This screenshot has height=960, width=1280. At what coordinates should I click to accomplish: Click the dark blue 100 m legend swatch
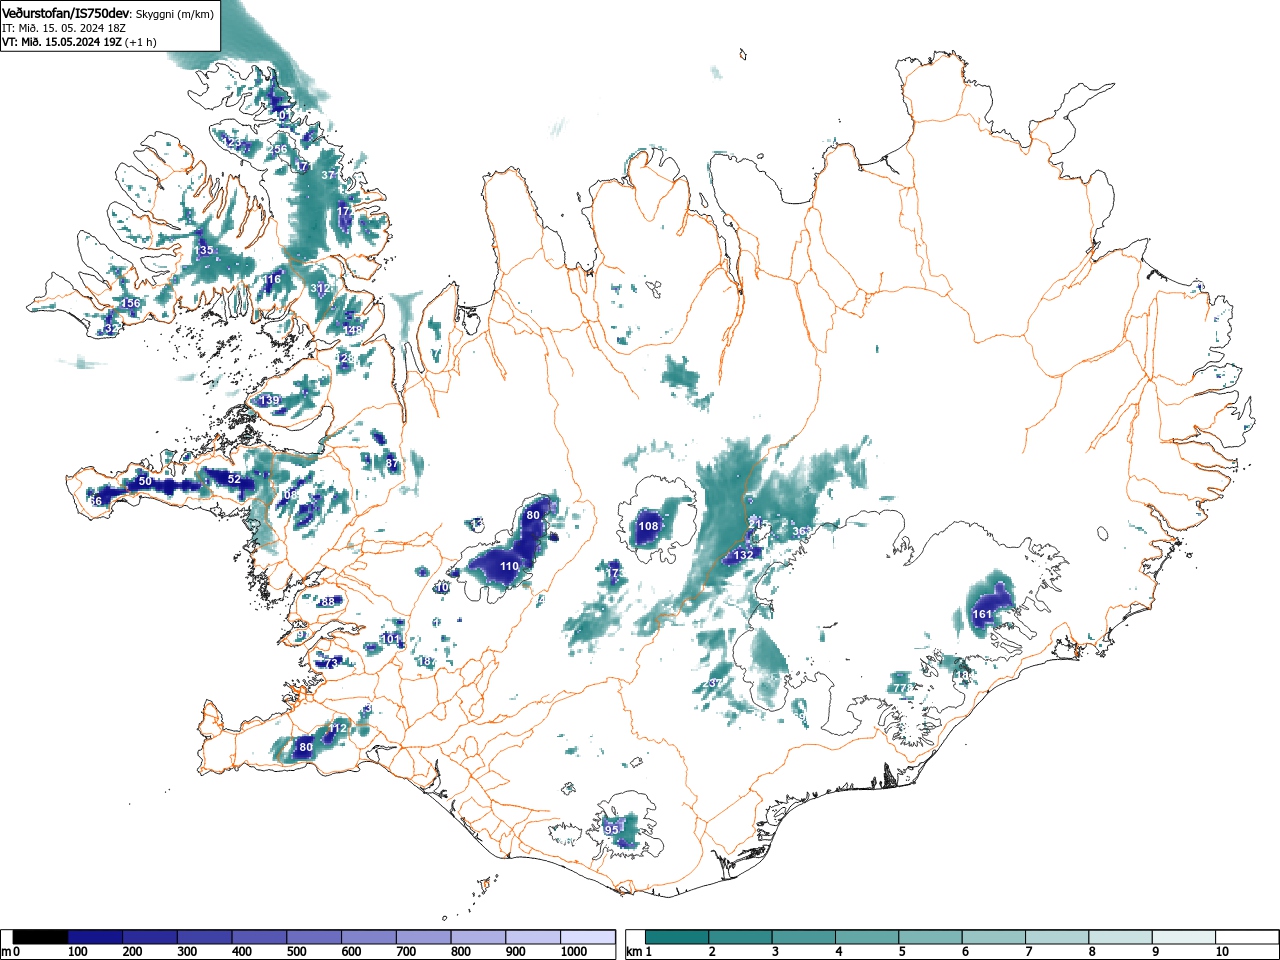95,937
